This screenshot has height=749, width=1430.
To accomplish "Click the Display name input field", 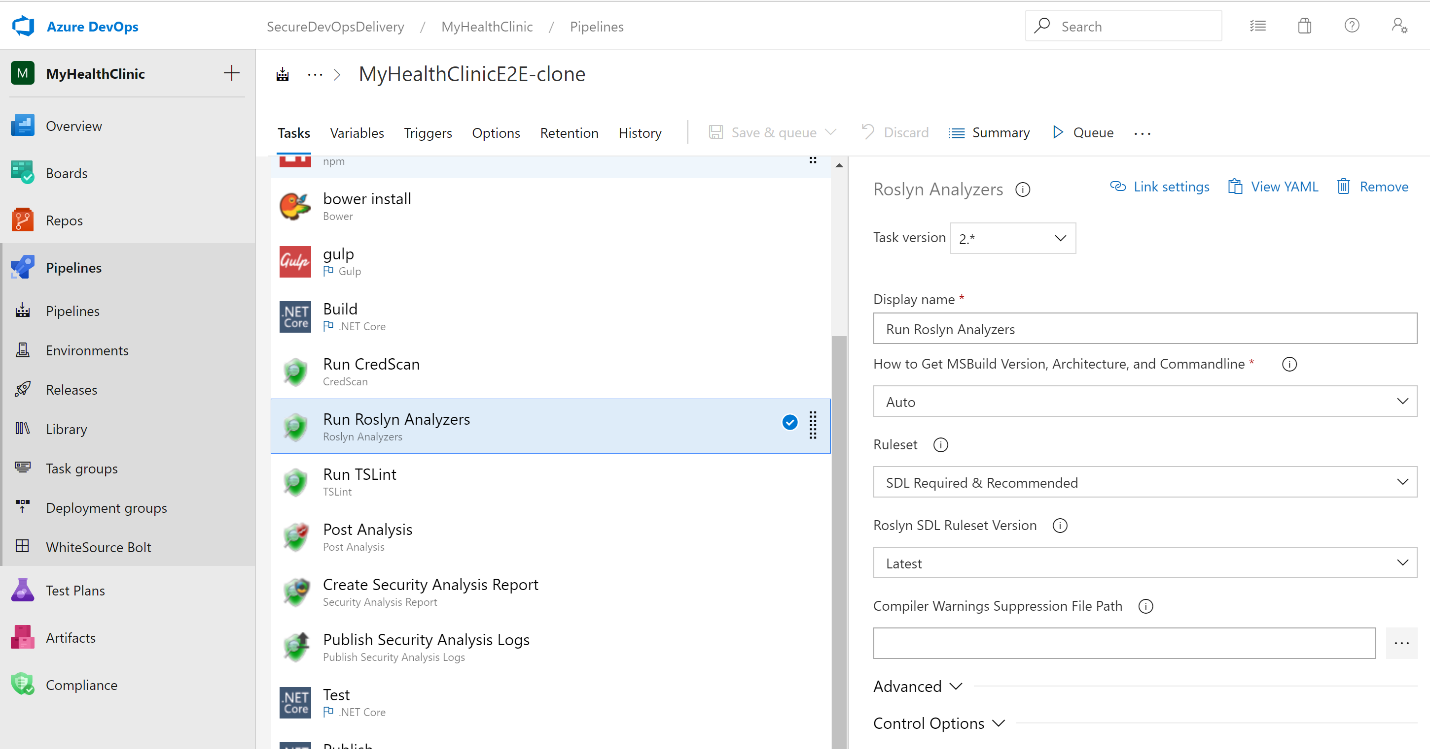I will [1144, 329].
